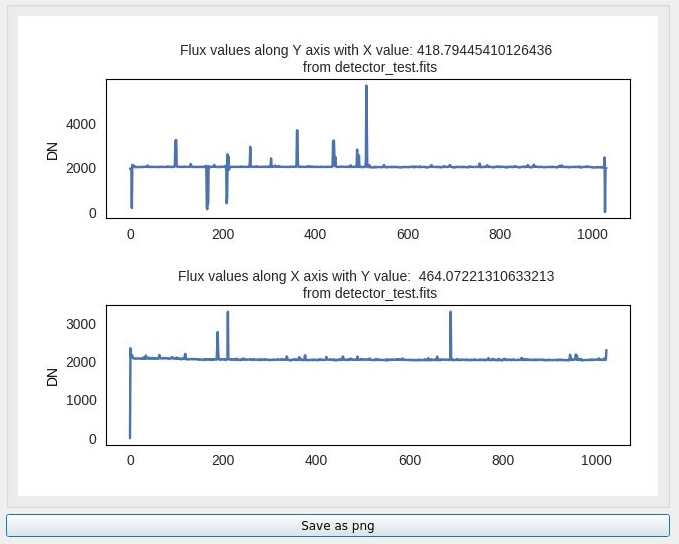Screen dimensions: 679x544
Task: Click the bottom plot title with Y value
Action: [366, 276]
